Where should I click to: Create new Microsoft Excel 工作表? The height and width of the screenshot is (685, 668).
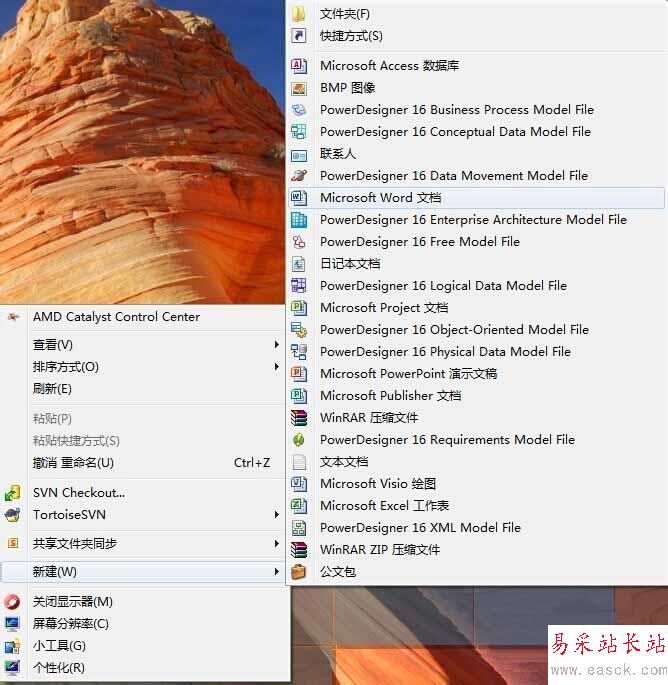(x=477, y=505)
